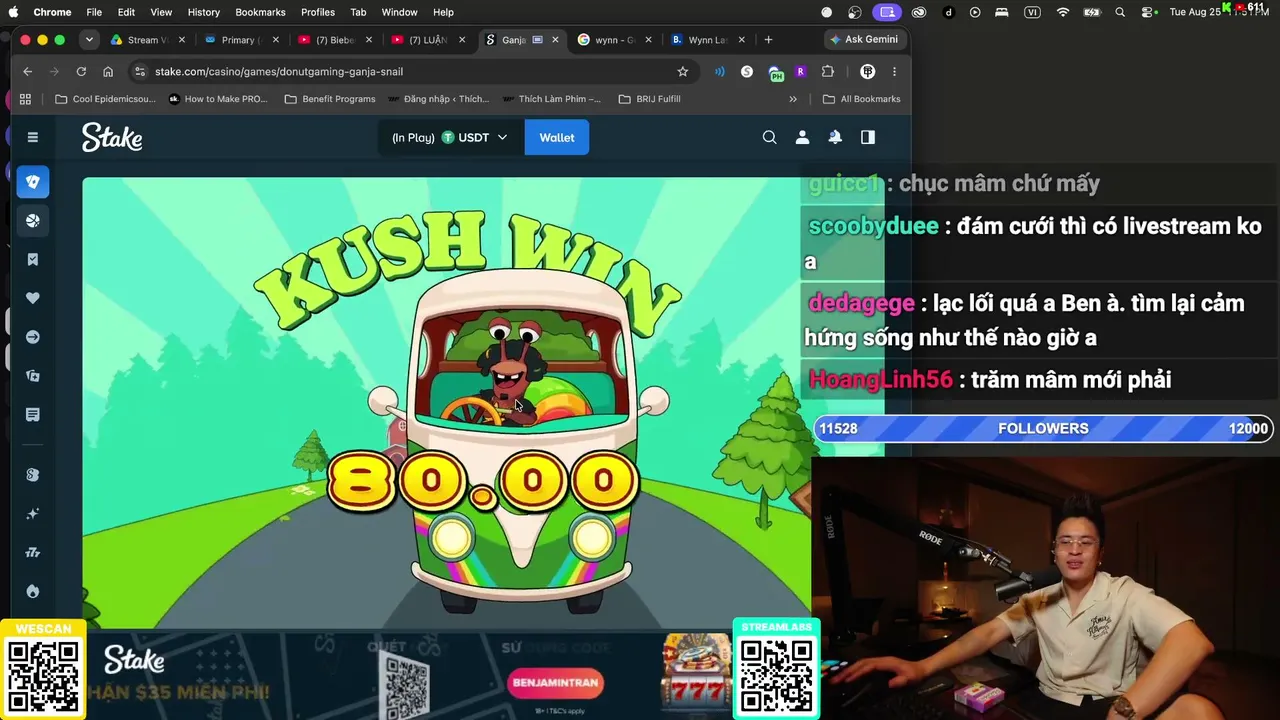Open the Chrome app menu in menu bar
The image size is (1280, 720).
click(x=52, y=12)
